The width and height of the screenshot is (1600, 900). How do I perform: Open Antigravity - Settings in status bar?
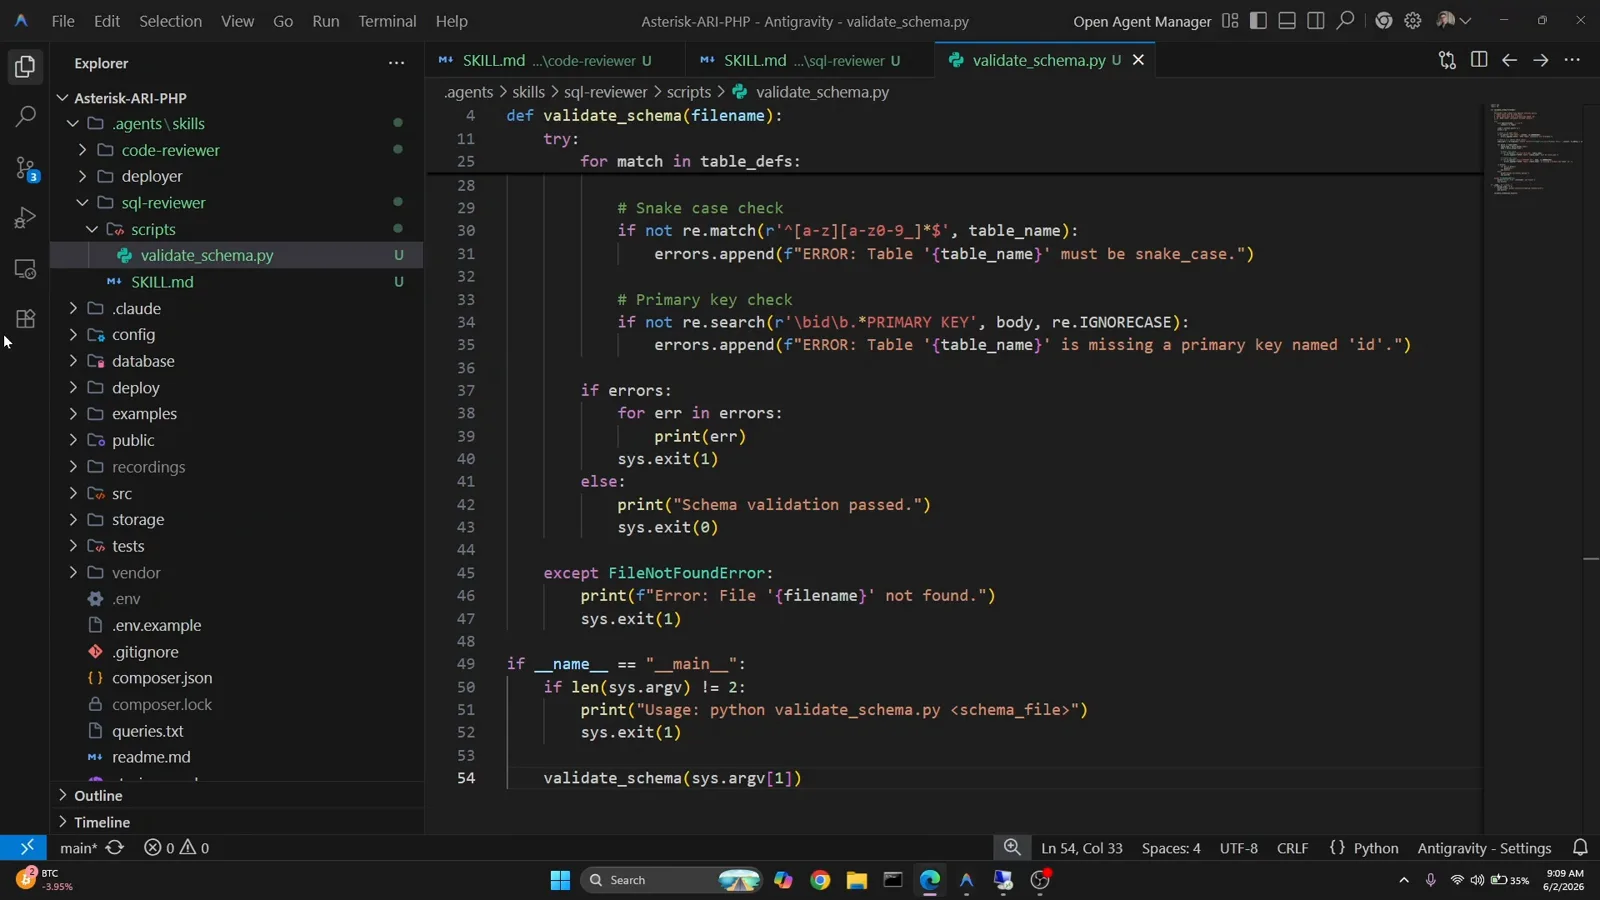1484,848
